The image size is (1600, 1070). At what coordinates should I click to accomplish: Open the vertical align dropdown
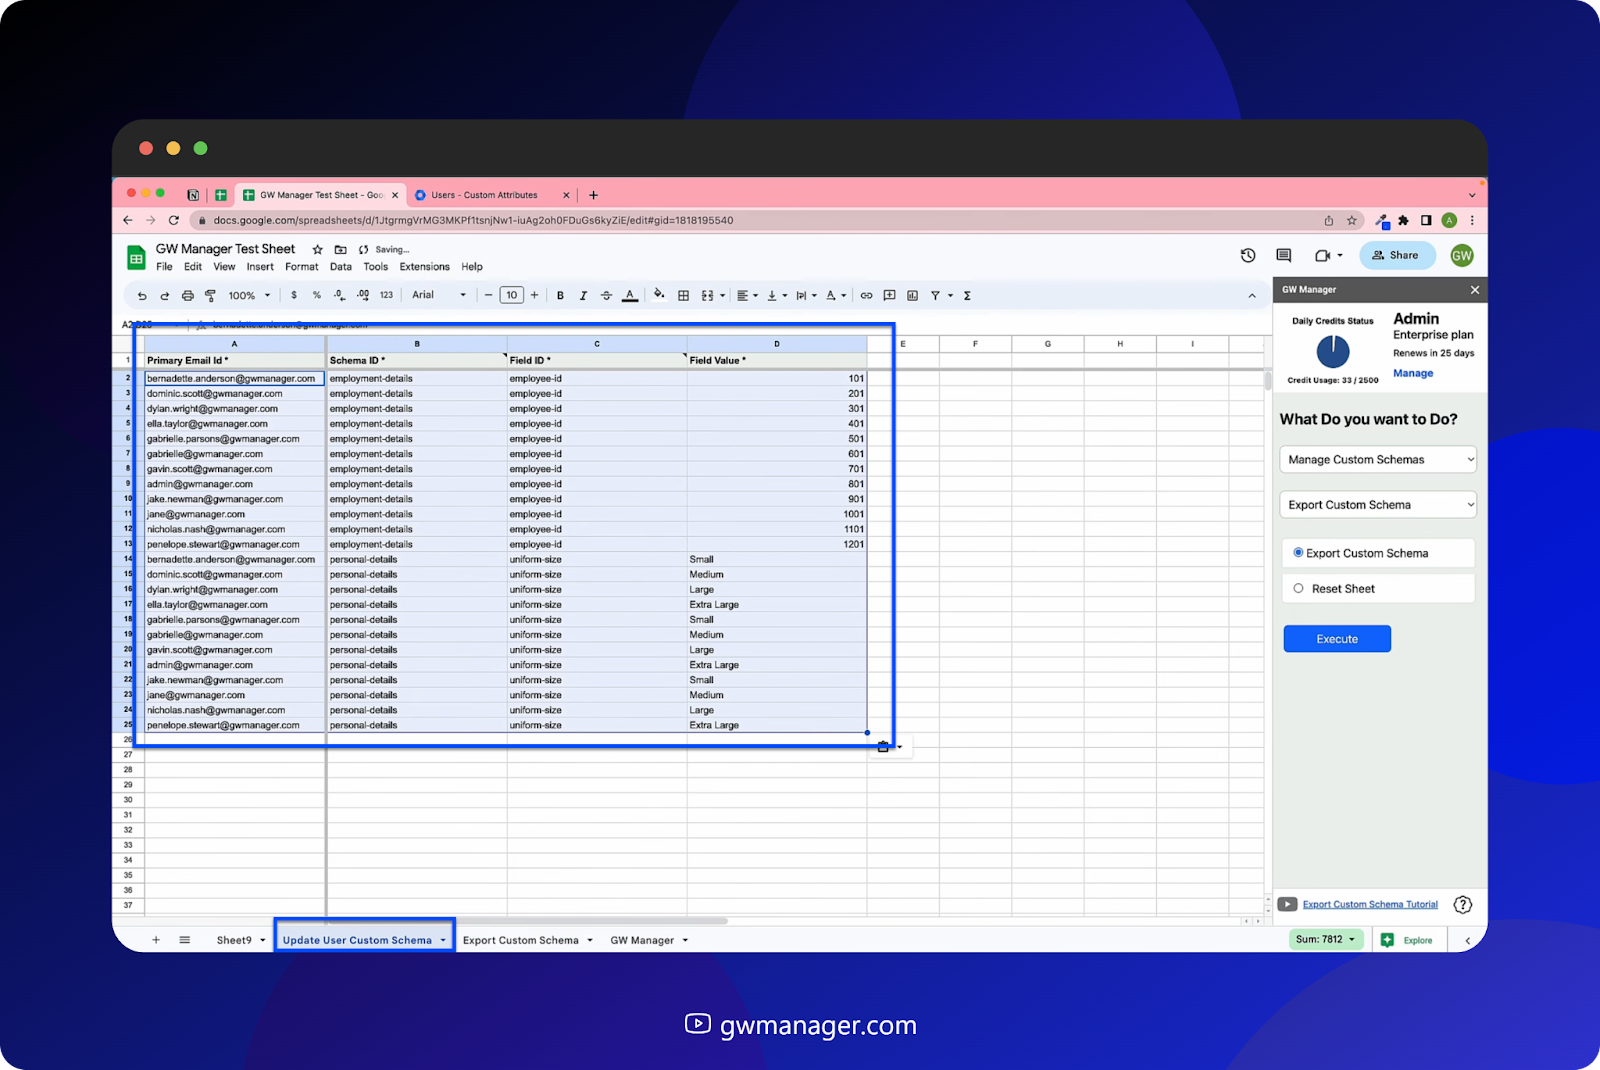pyautogui.click(x=777, y=296)
